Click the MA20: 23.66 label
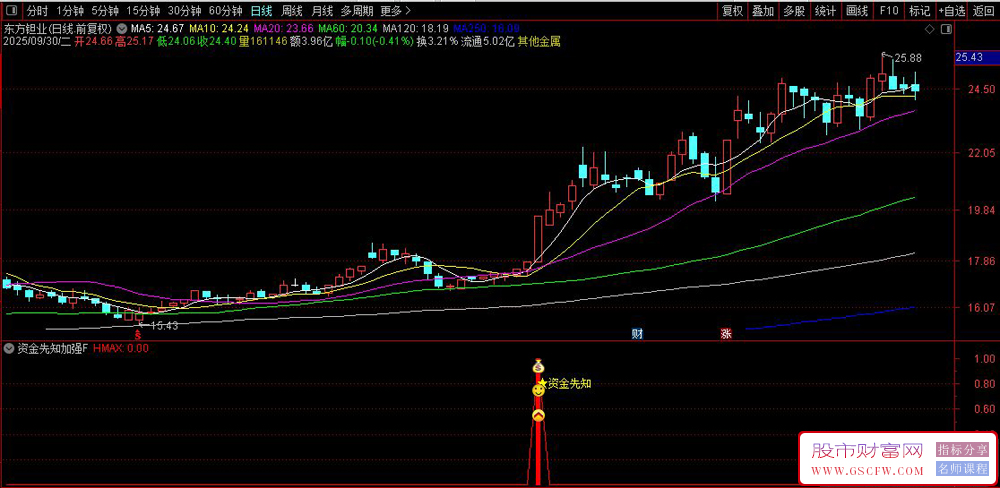 [283, 29]
